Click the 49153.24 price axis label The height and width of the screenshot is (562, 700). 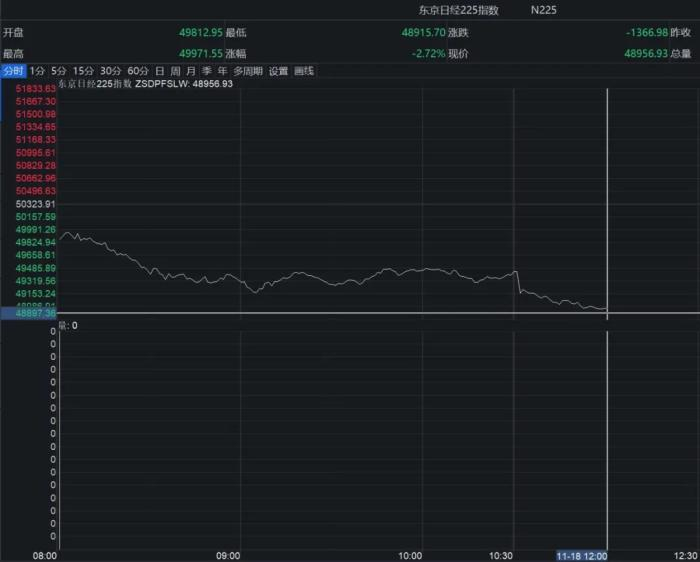[36, 294]
